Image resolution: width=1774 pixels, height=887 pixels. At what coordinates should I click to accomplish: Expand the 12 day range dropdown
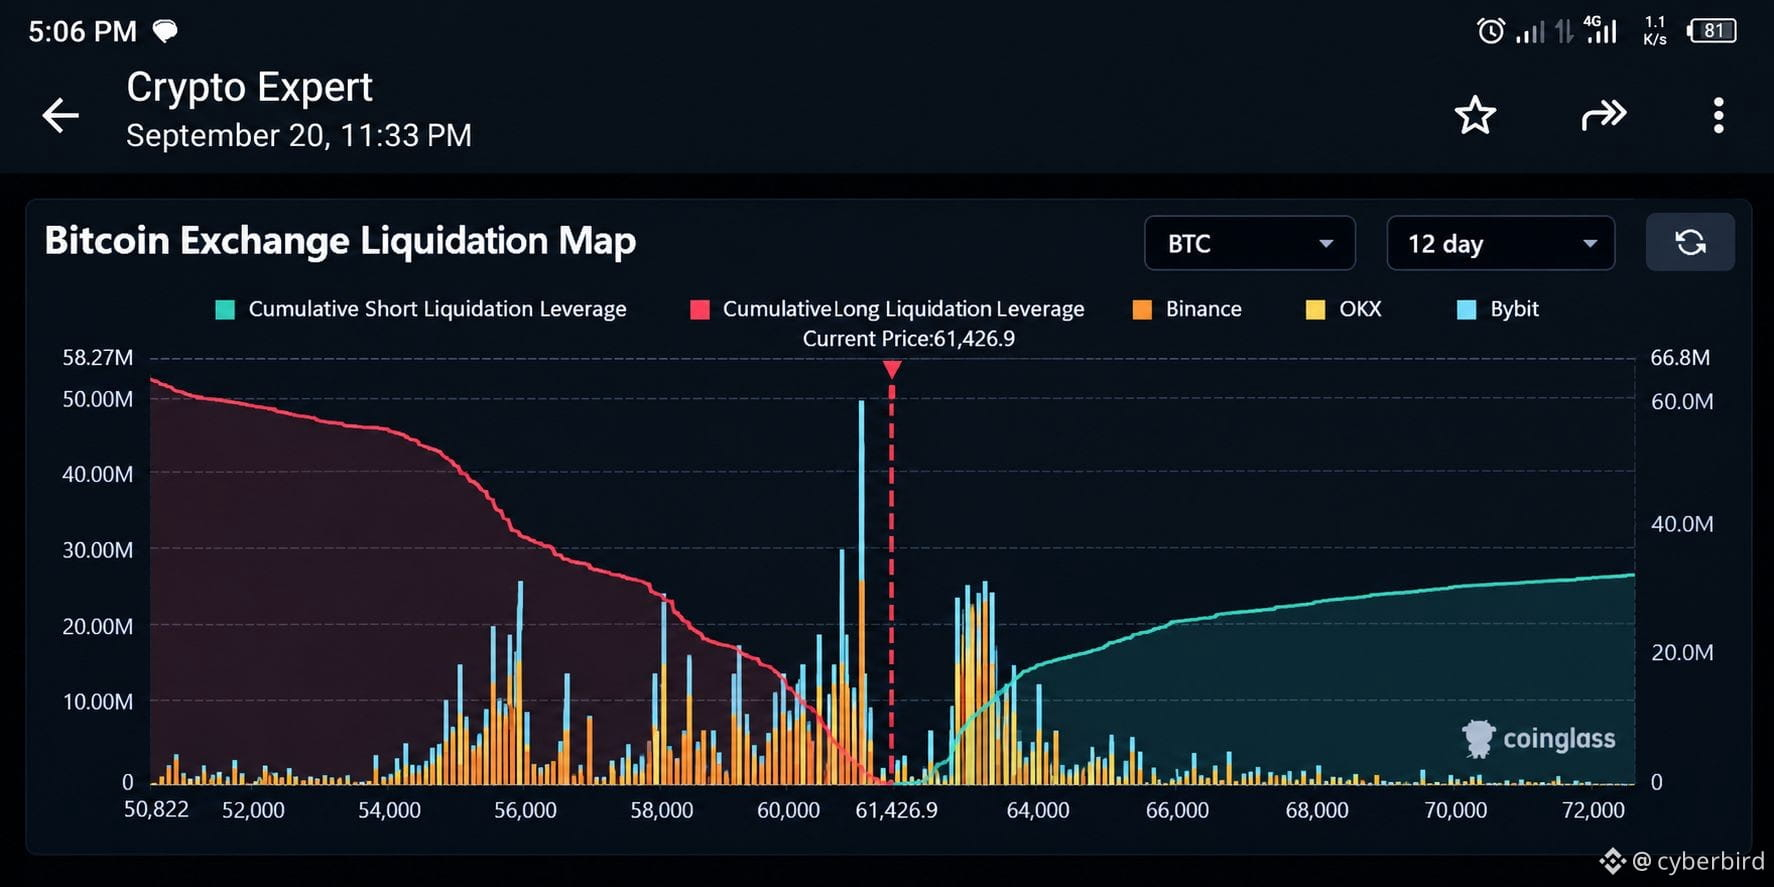(1500, 243)
